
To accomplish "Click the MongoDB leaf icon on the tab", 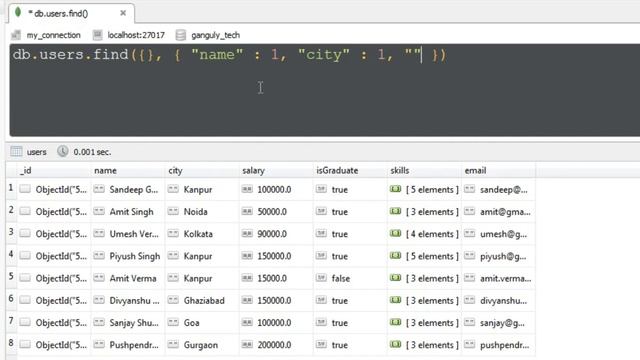I will (x=18, y=12).
